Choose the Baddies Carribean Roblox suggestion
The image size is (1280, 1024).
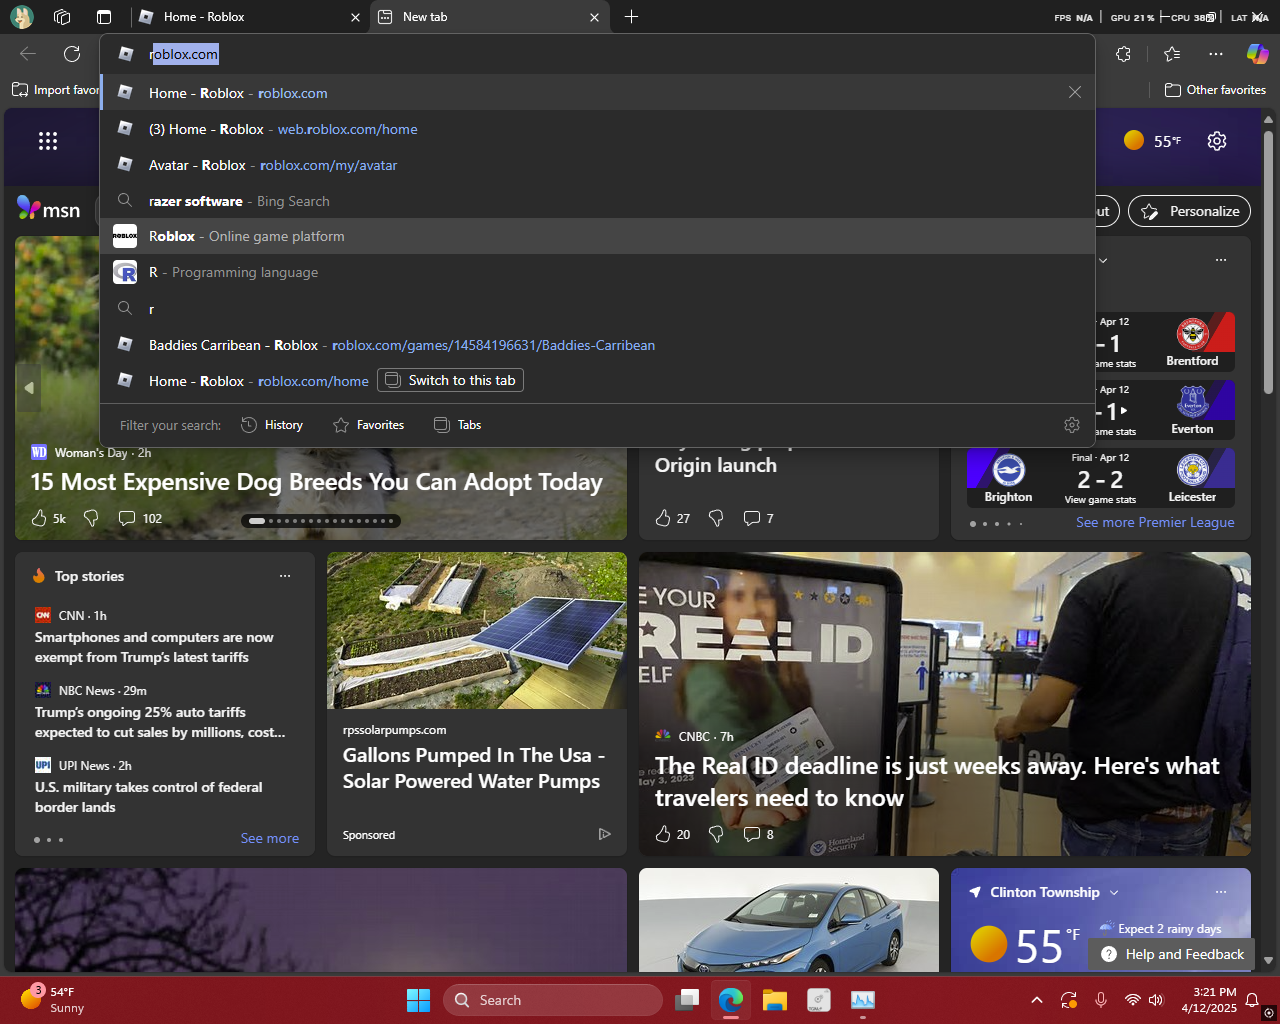click(597, 345)
